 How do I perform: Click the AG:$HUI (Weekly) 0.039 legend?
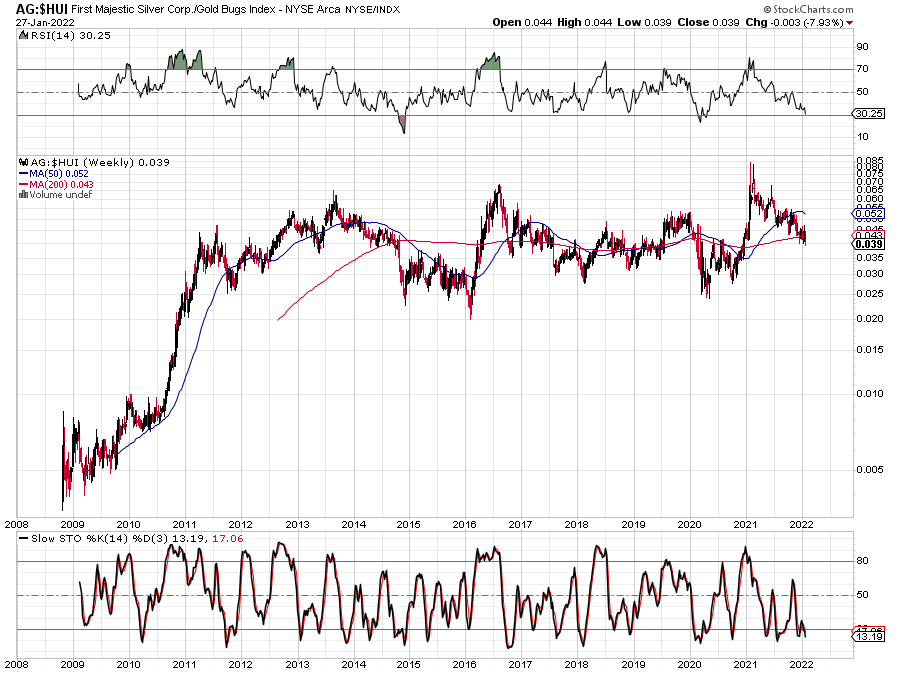coord(100,162)
